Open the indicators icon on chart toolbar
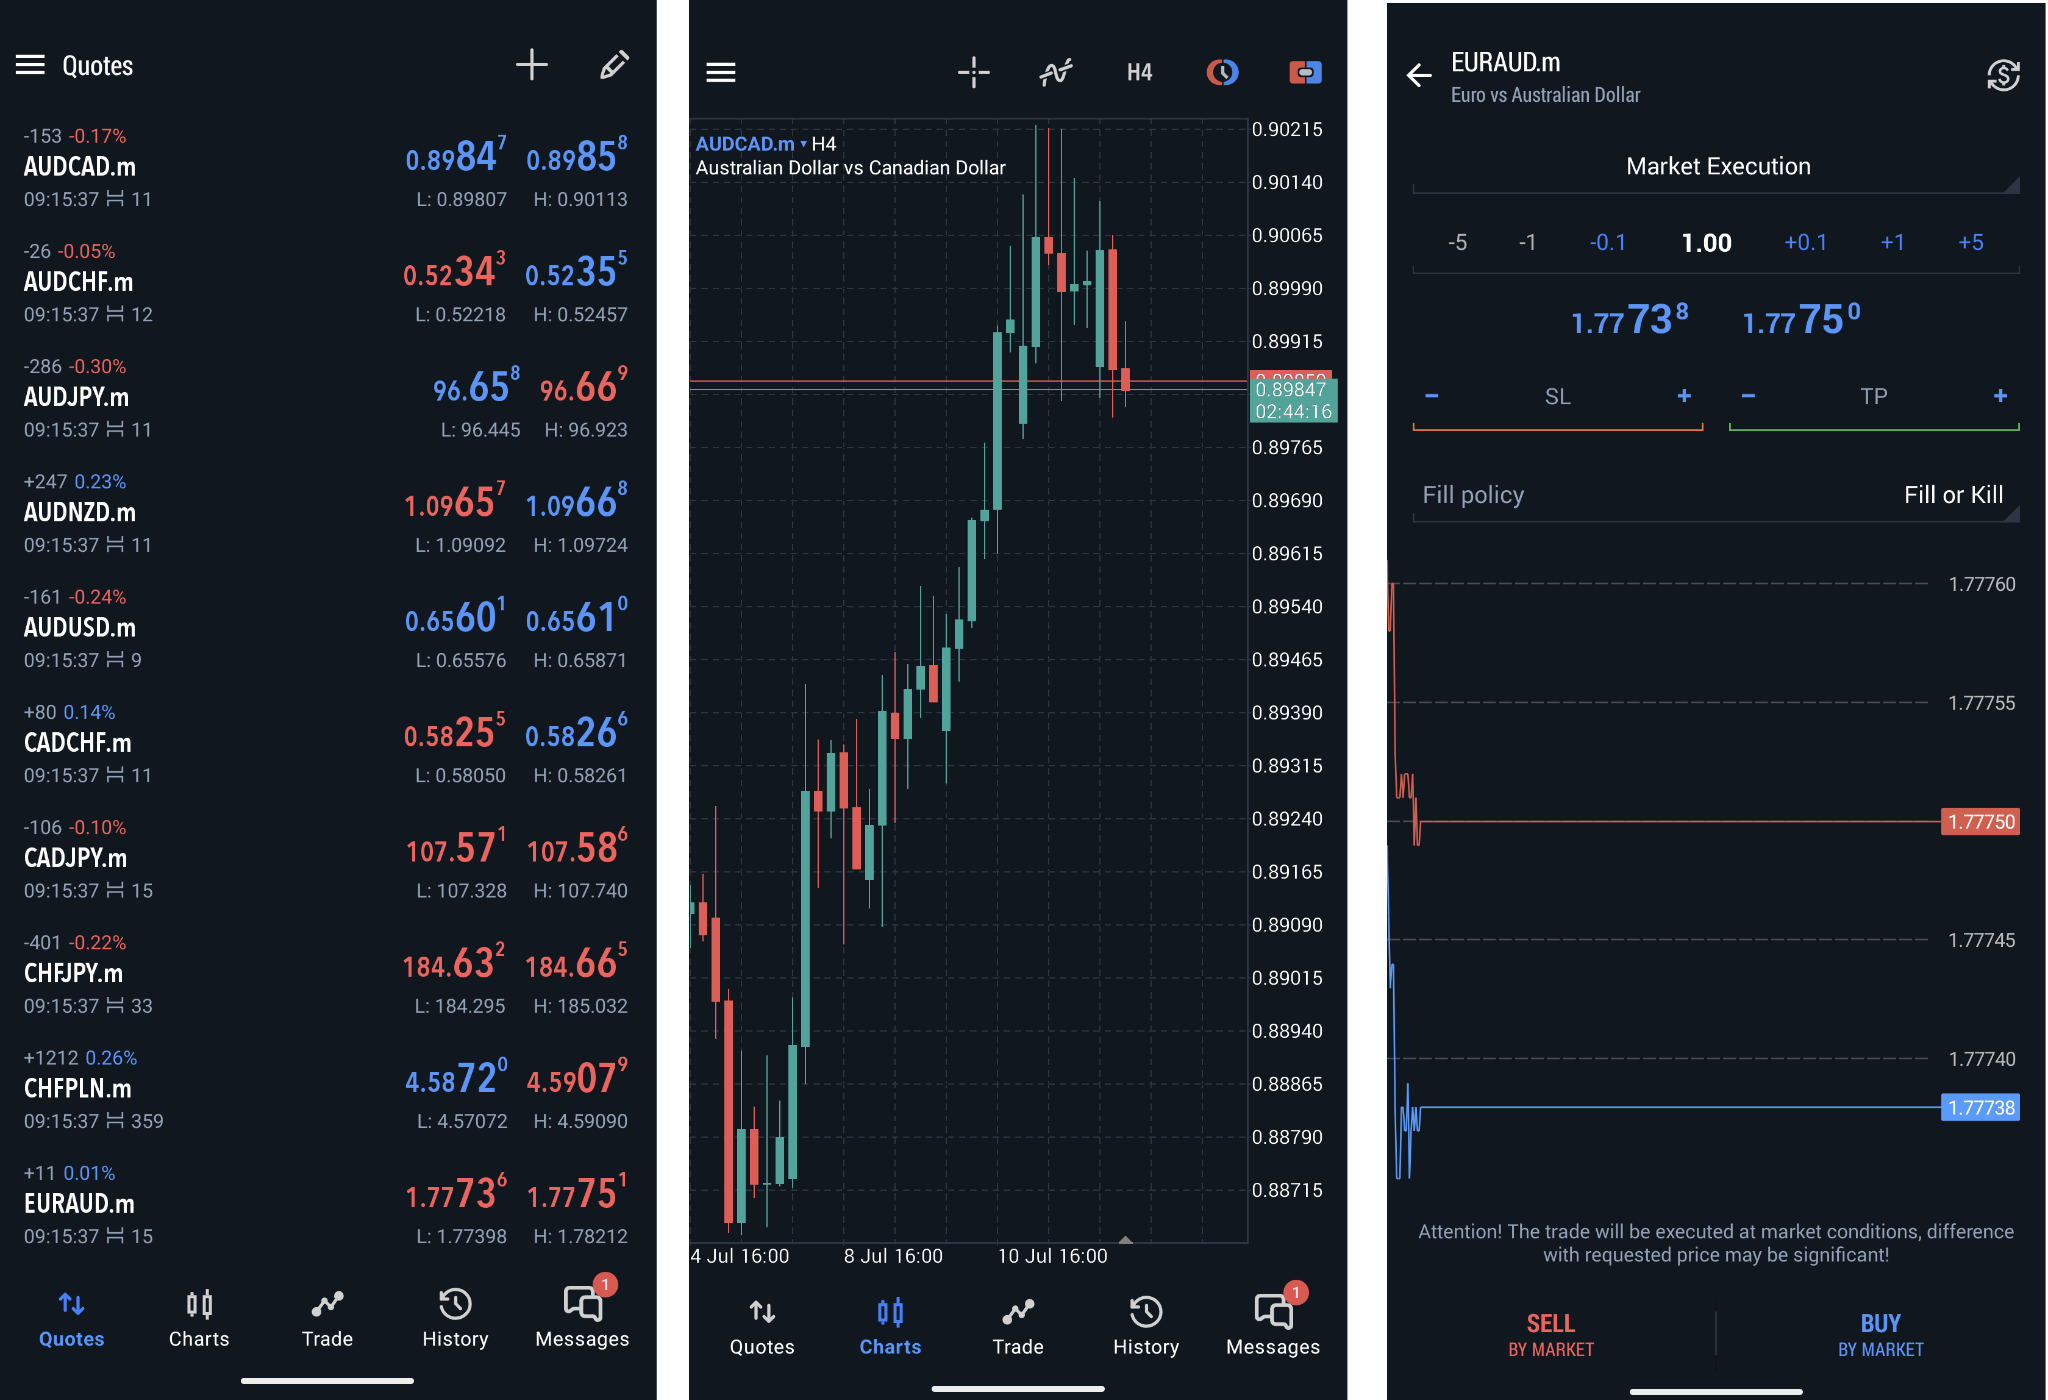 [1056, 72]
